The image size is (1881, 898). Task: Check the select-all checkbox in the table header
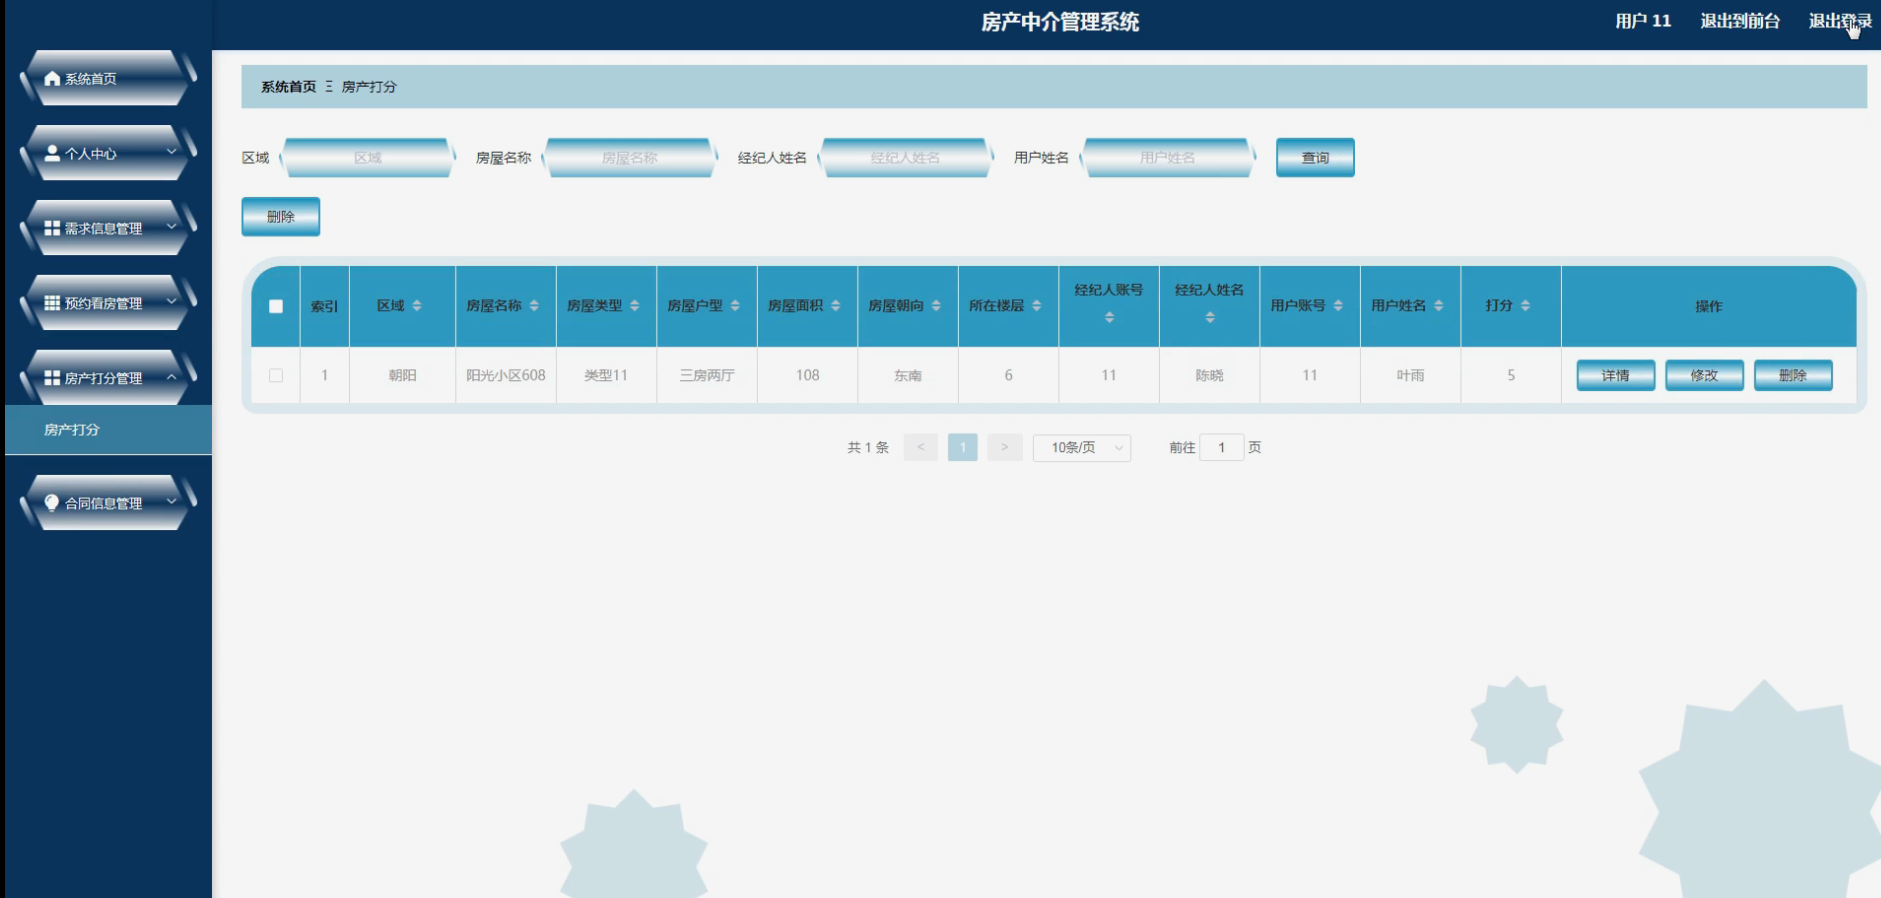pyautogui.click(x=276, y=307)
